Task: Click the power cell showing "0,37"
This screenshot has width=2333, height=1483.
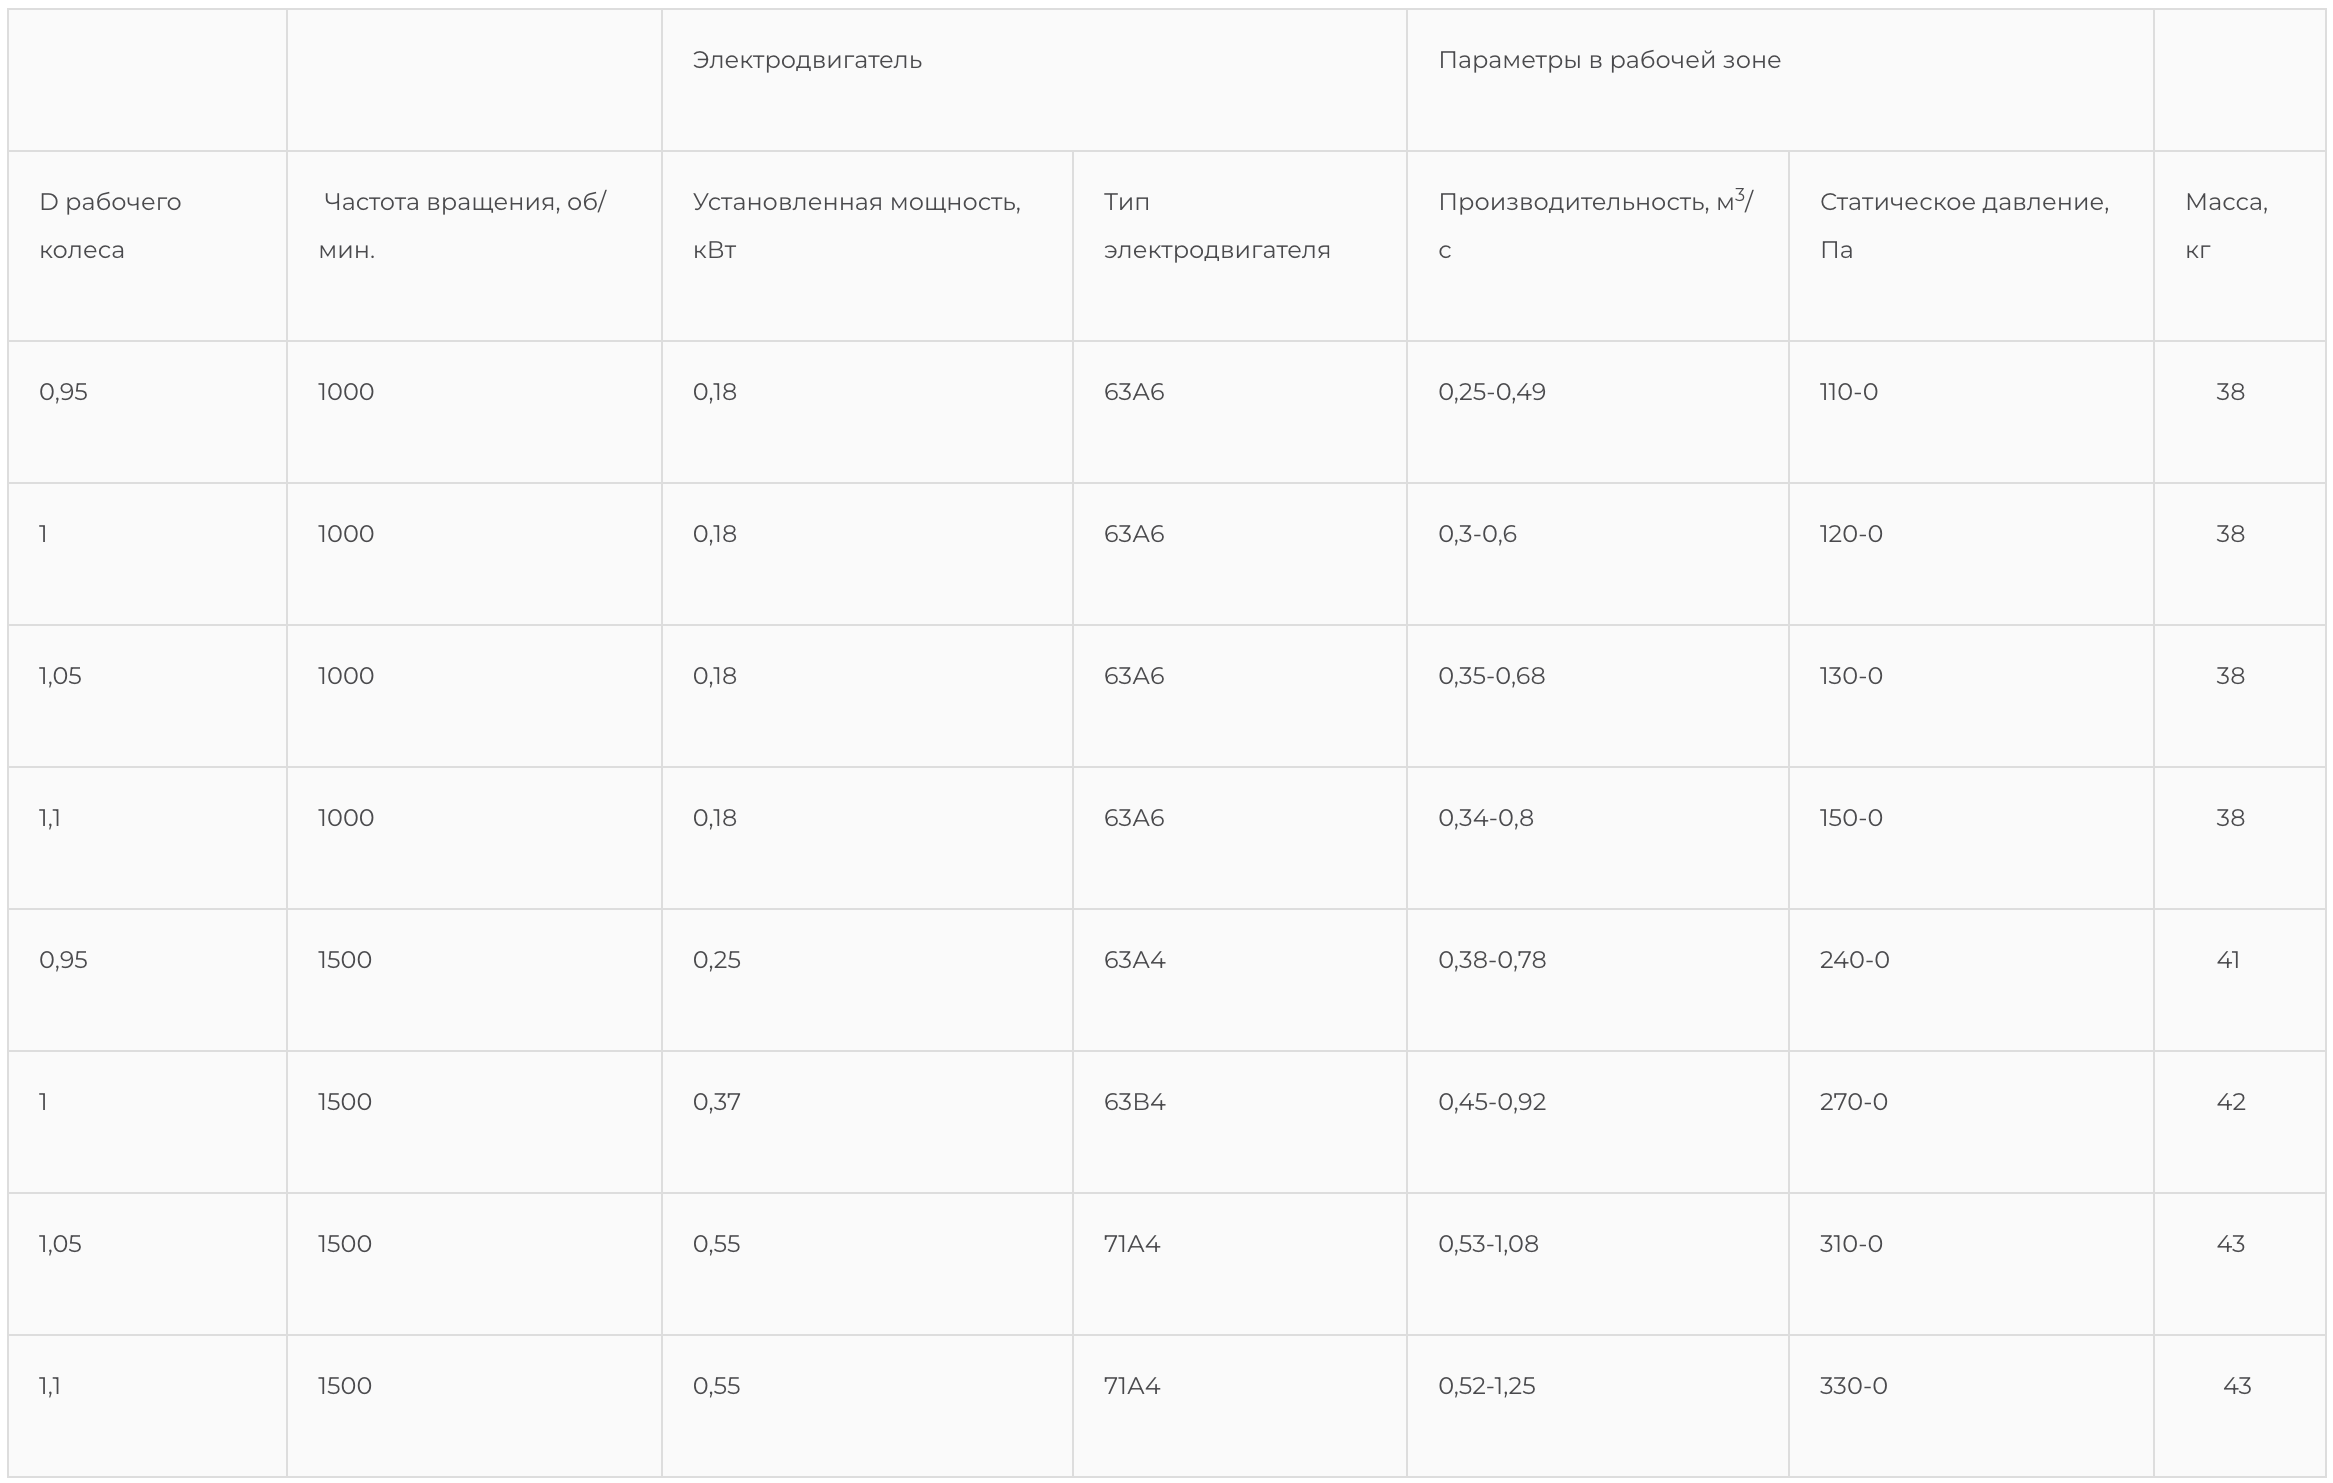Action: pos(716,1102)
